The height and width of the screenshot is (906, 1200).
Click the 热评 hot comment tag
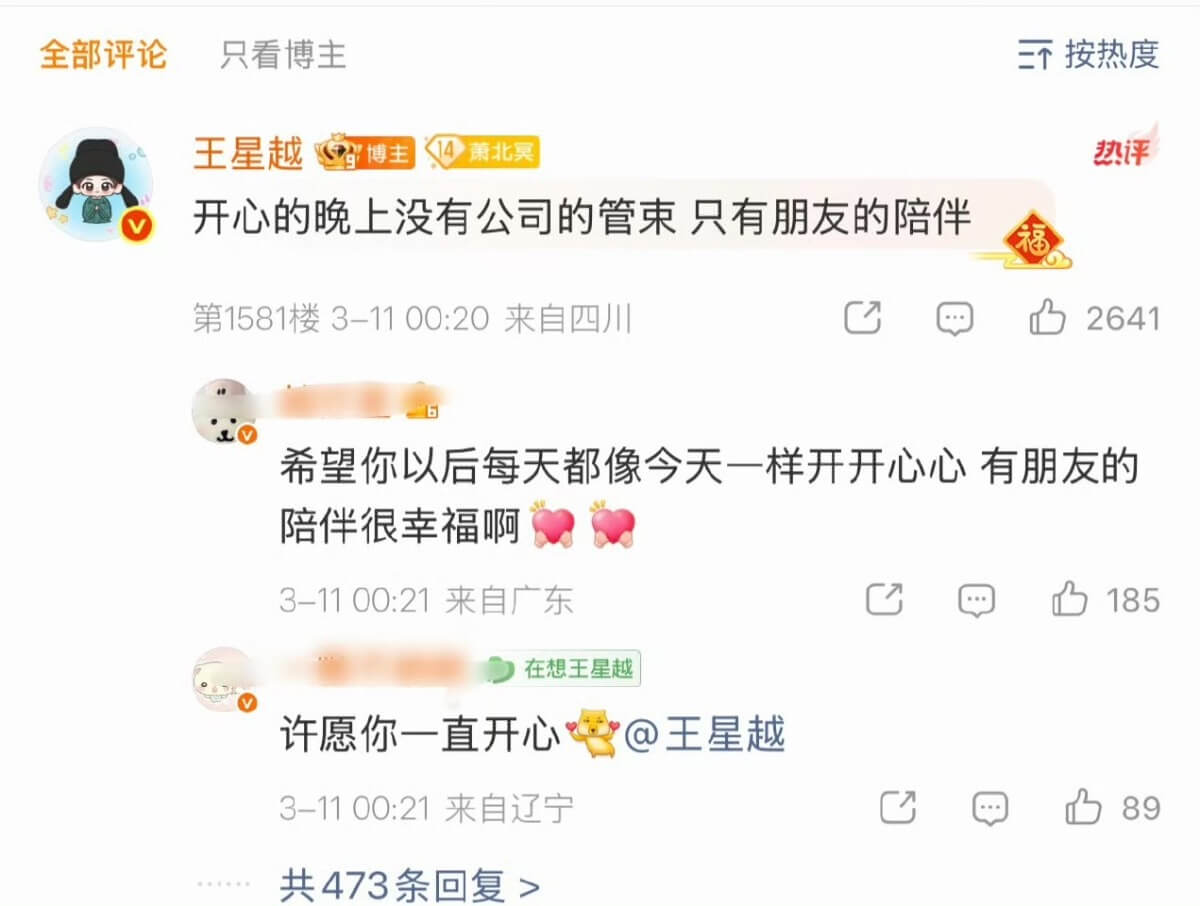[x=1123, y=150]
